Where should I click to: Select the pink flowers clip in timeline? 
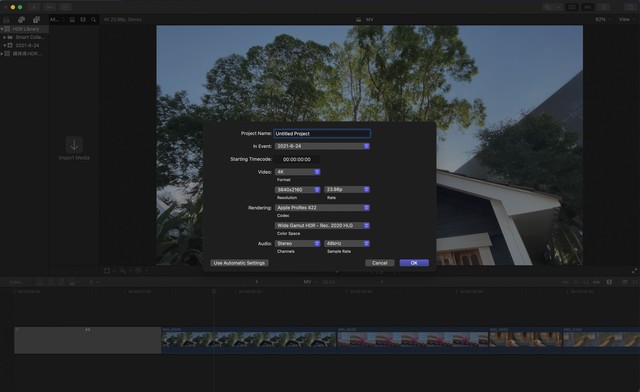click(x=413, y=340)
